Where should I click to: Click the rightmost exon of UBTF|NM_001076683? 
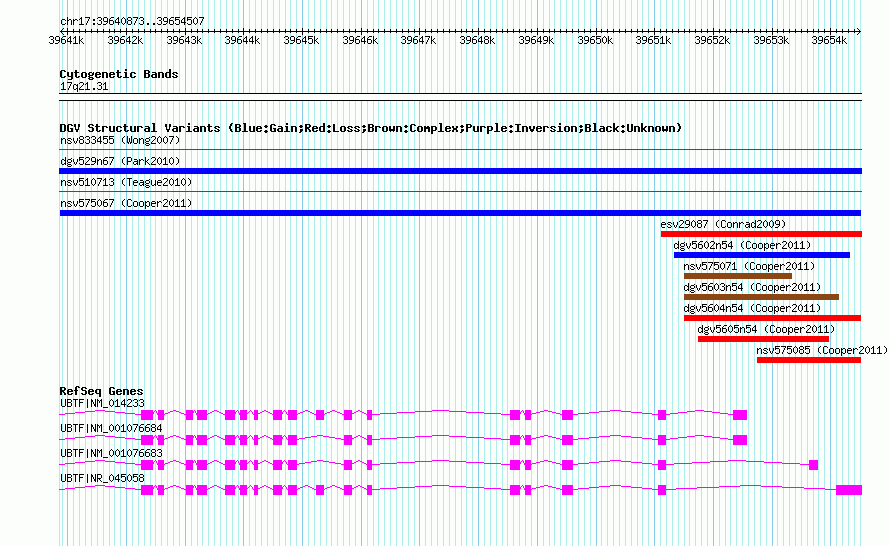tap(813, 465)
